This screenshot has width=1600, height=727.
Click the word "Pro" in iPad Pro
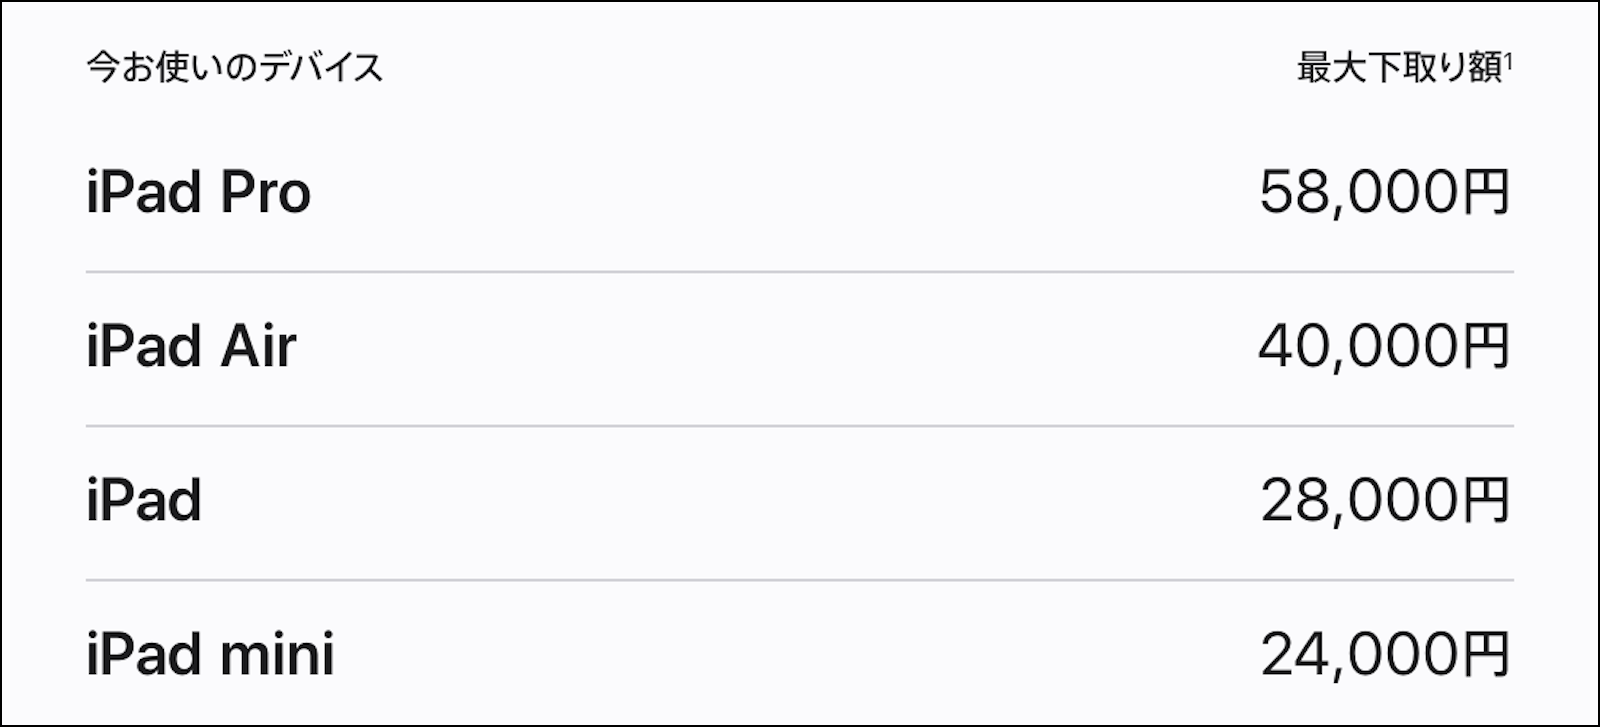[265, 192]
